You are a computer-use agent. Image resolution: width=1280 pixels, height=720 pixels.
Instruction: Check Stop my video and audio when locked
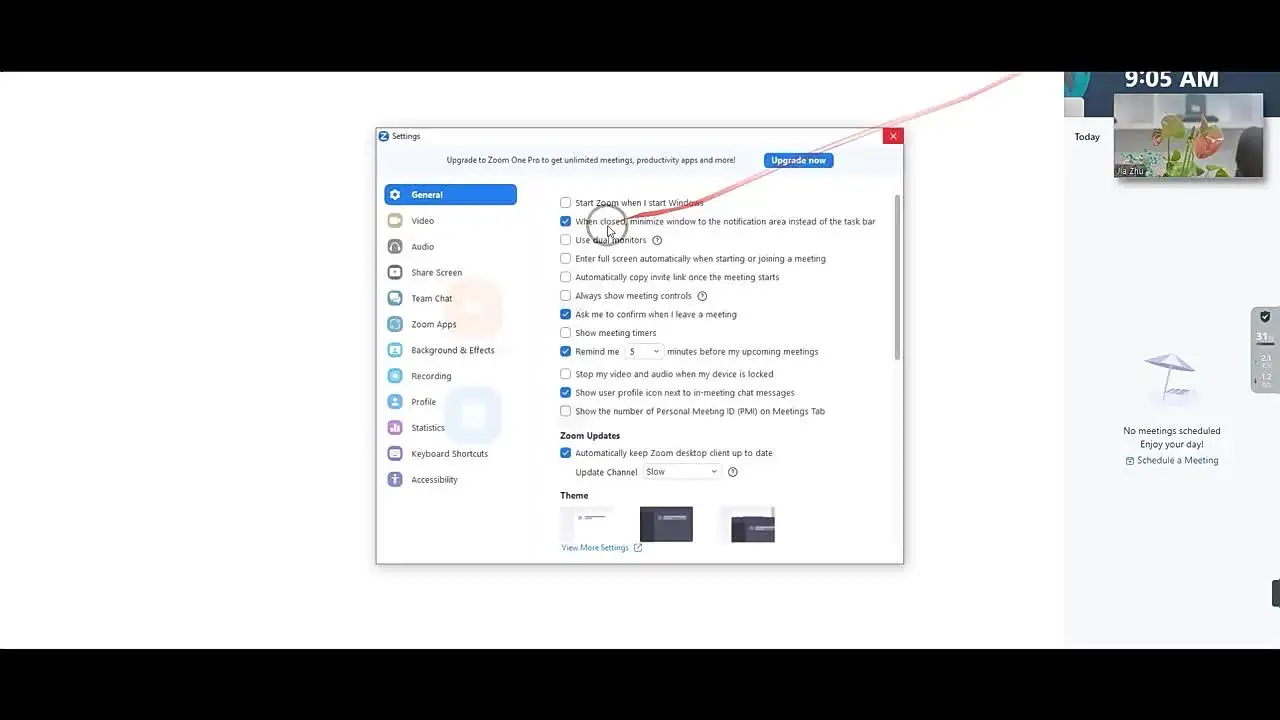pyautogui.click(x=566, y=374)
